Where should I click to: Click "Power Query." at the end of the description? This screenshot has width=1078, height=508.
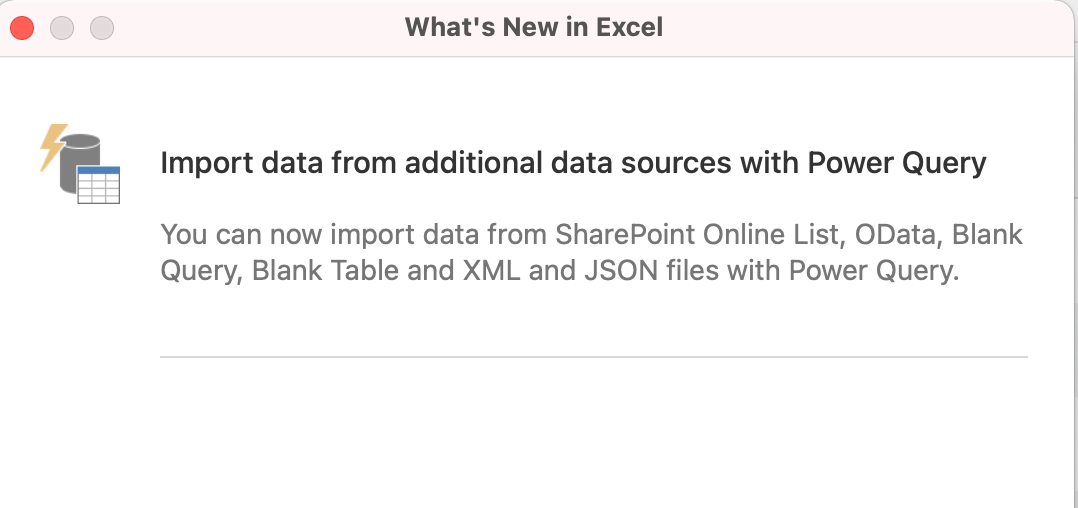click(874, 271)
